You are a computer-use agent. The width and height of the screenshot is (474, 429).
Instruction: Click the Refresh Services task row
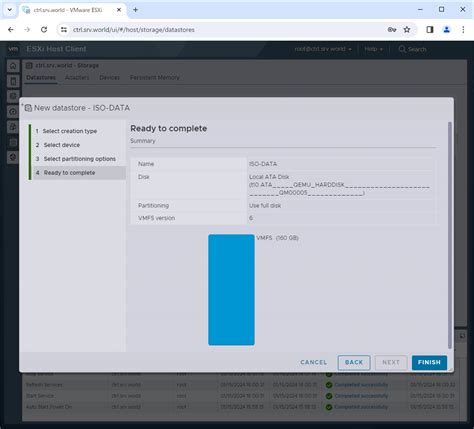point(240,385)
